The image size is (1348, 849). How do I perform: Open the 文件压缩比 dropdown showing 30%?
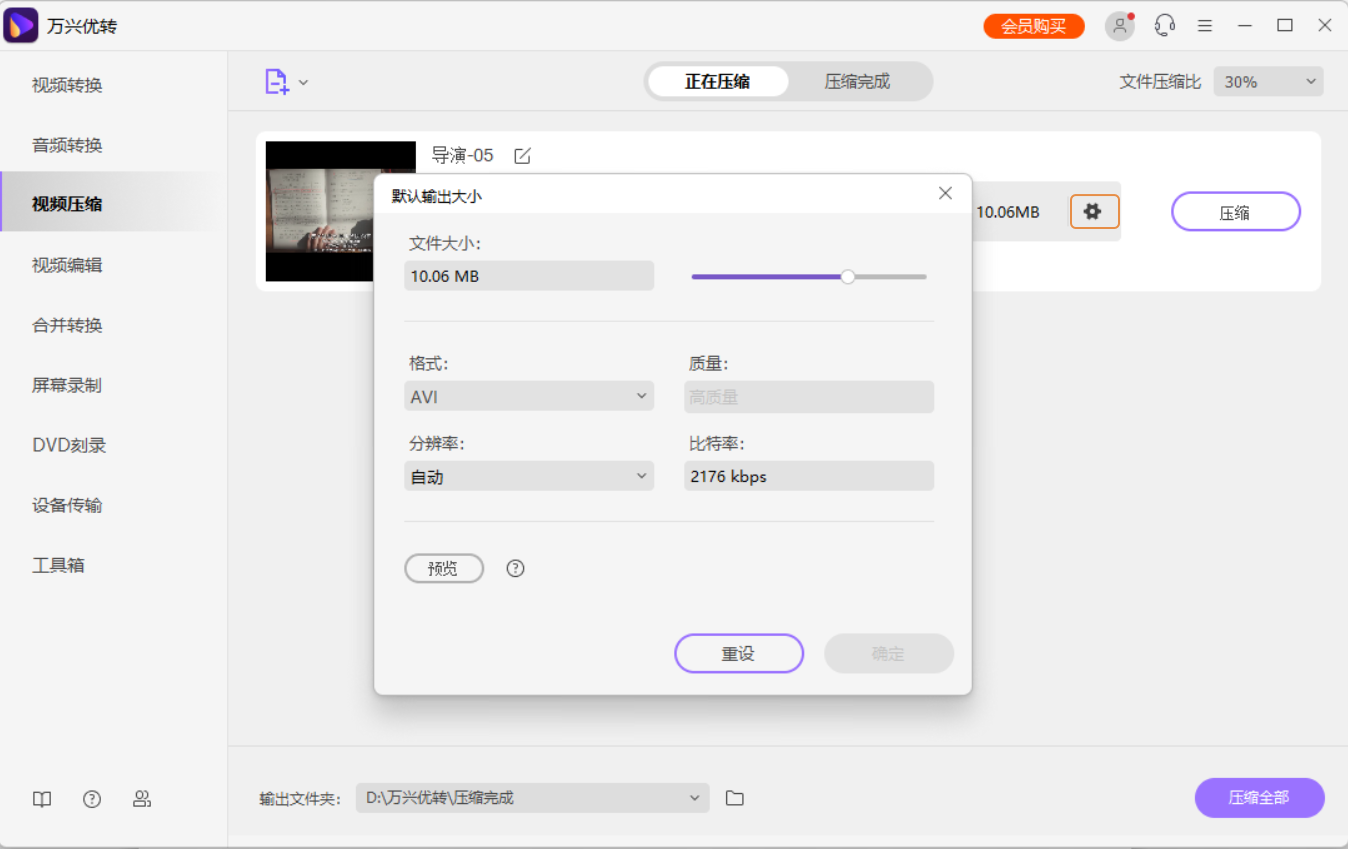point(1267,81)
